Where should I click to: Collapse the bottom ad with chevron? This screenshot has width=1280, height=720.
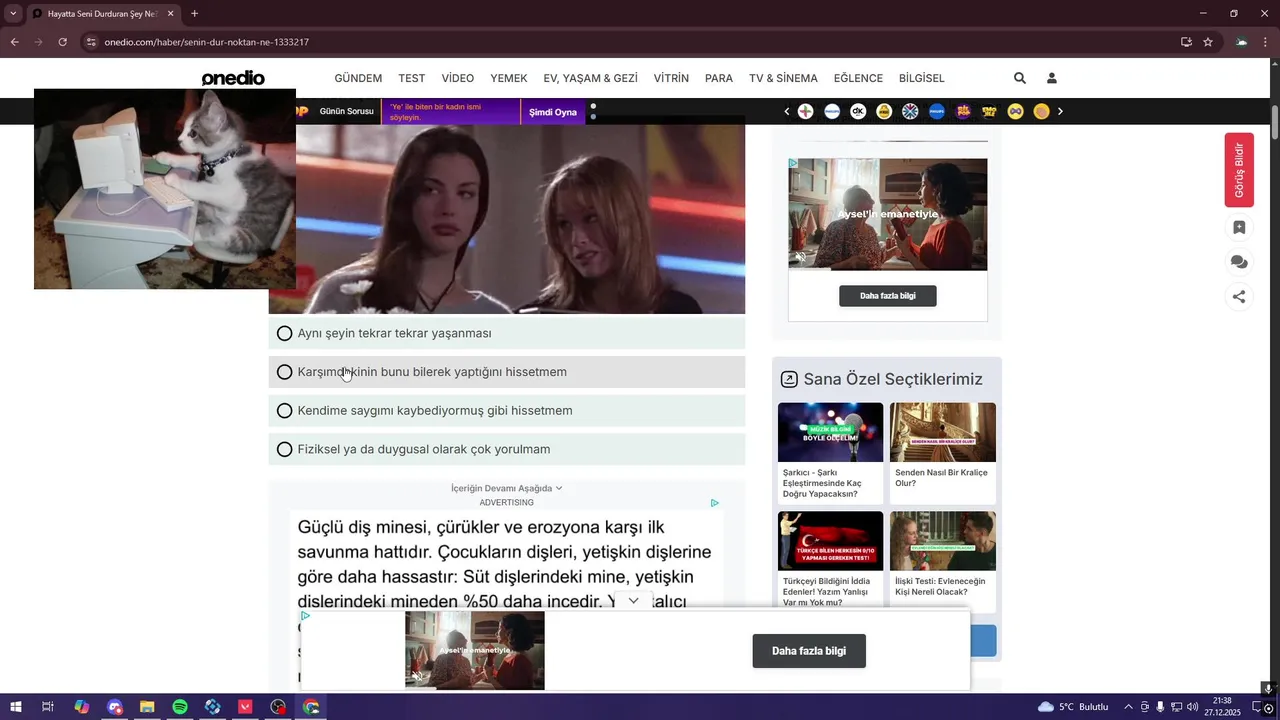tap(633, 601)
